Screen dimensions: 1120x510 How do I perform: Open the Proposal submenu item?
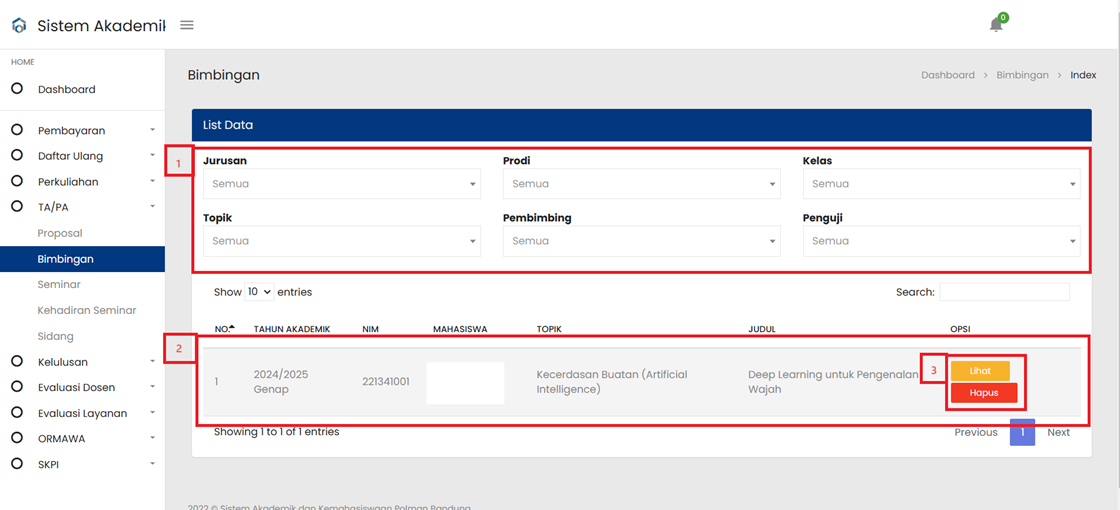(60, 233)
